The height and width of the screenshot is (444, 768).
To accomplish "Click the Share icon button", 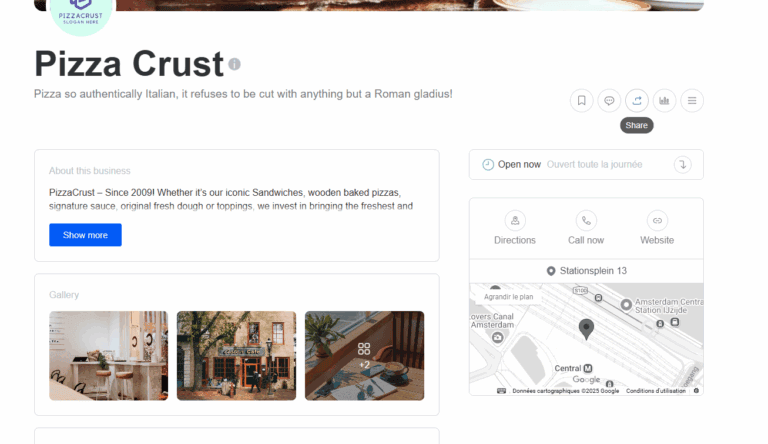I will pos(637,100).
